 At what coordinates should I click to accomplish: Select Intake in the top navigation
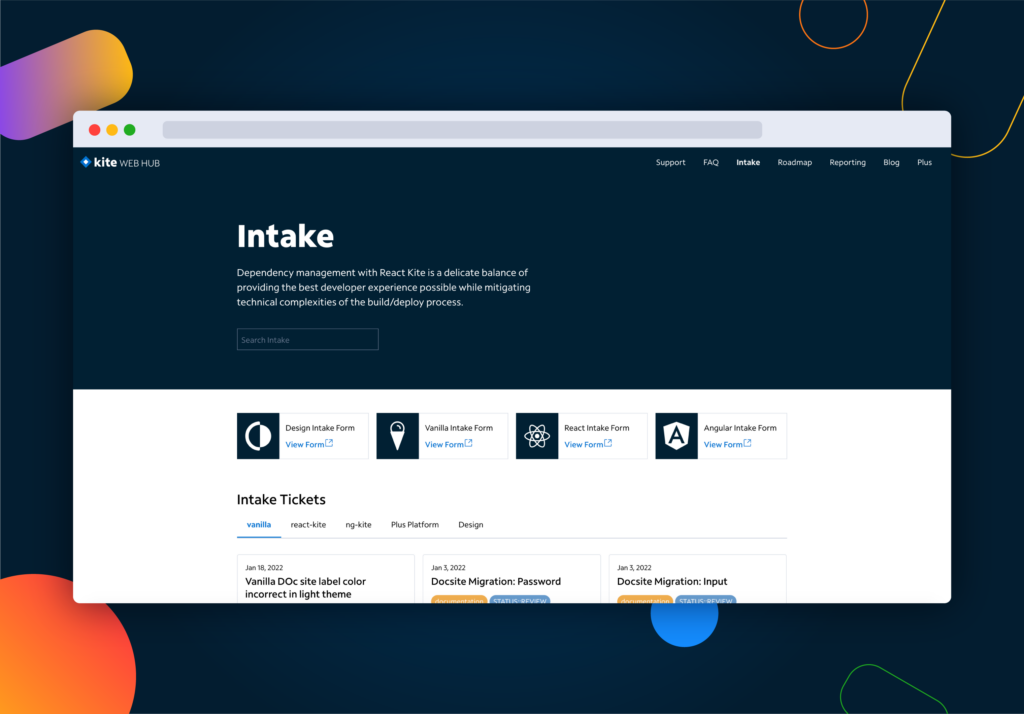point(748,163)
